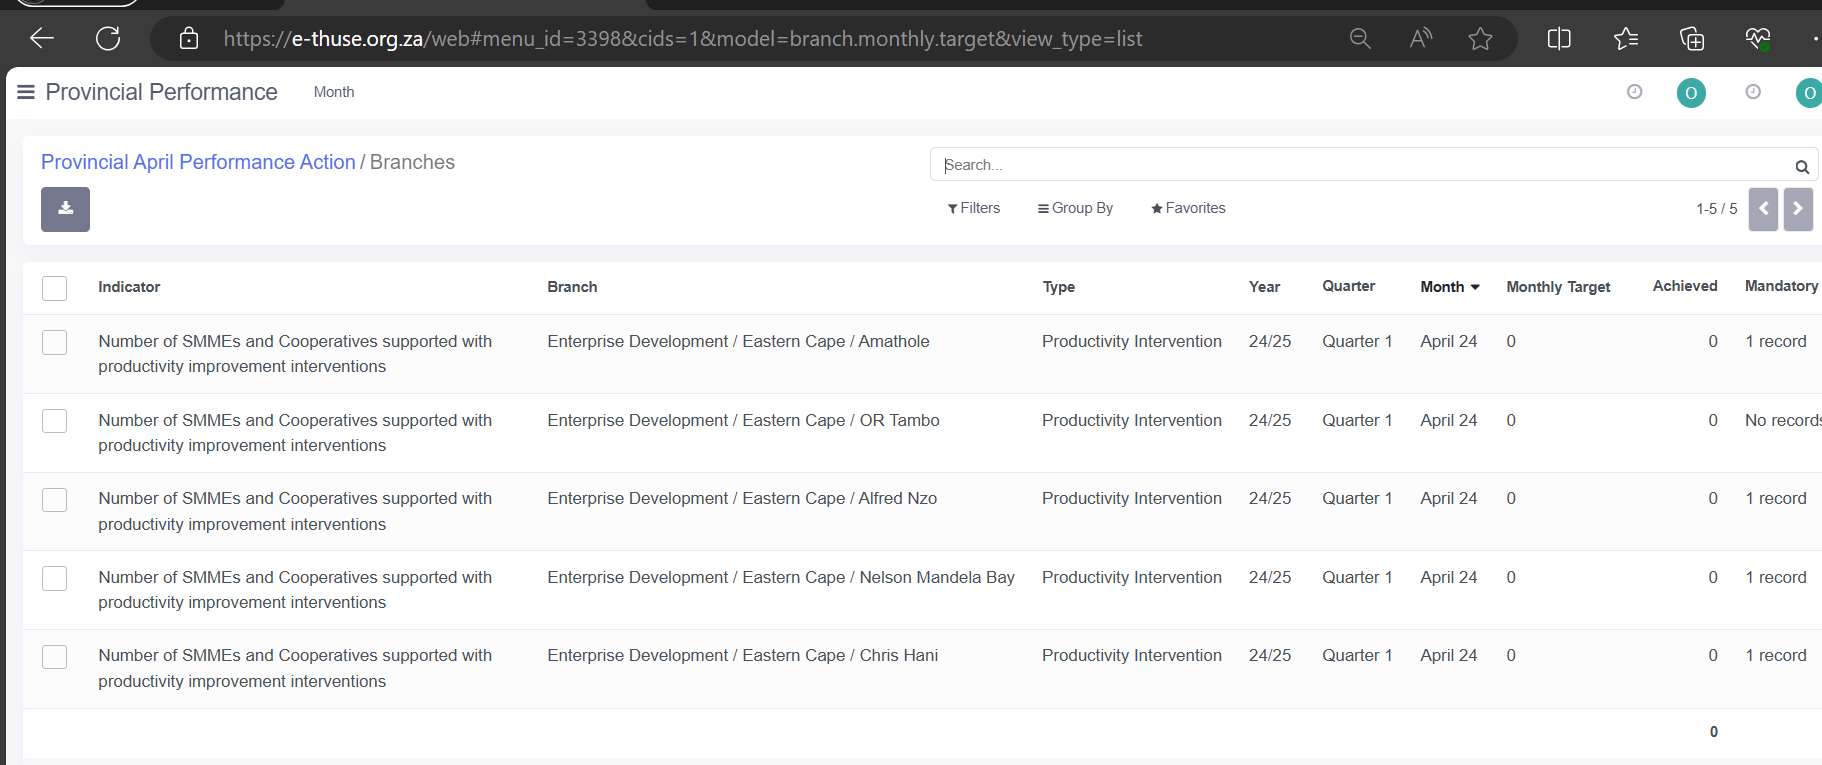Click the search magnifier icon
This screenshot has width=1822, height=765.
tap(1801, 166)
